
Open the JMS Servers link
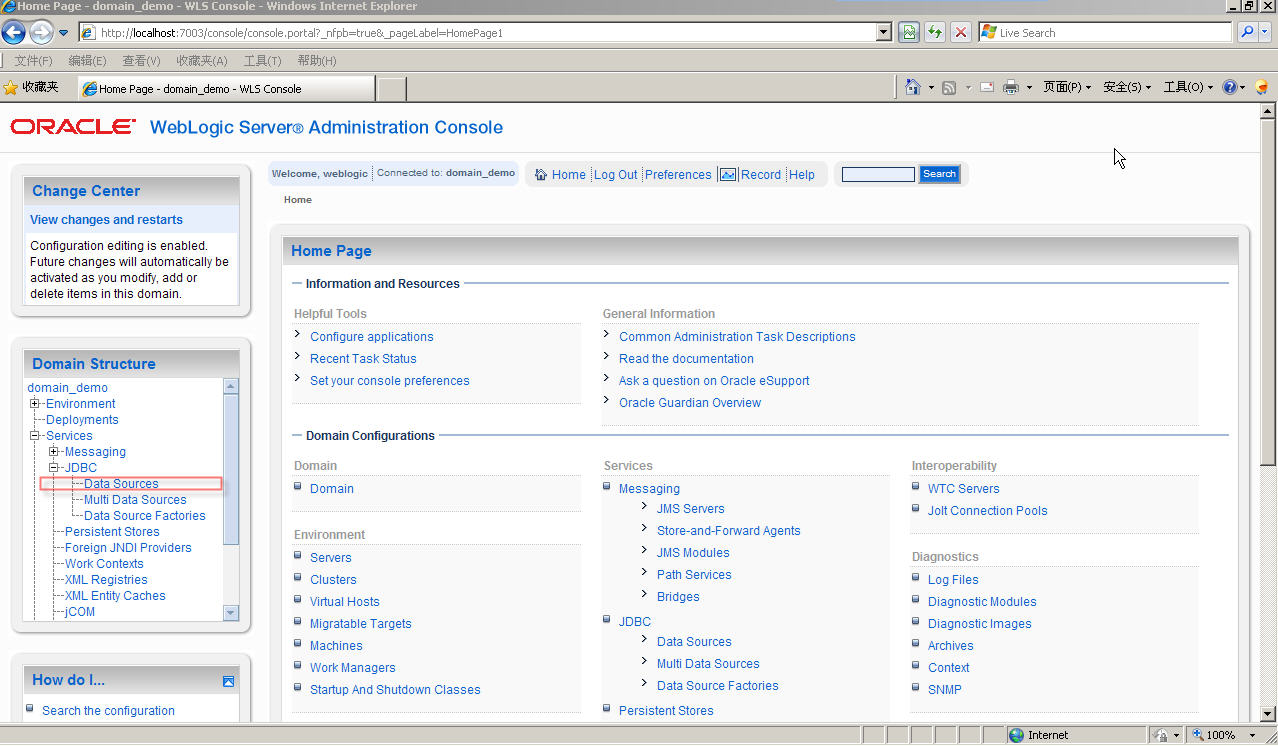(691, 509)
